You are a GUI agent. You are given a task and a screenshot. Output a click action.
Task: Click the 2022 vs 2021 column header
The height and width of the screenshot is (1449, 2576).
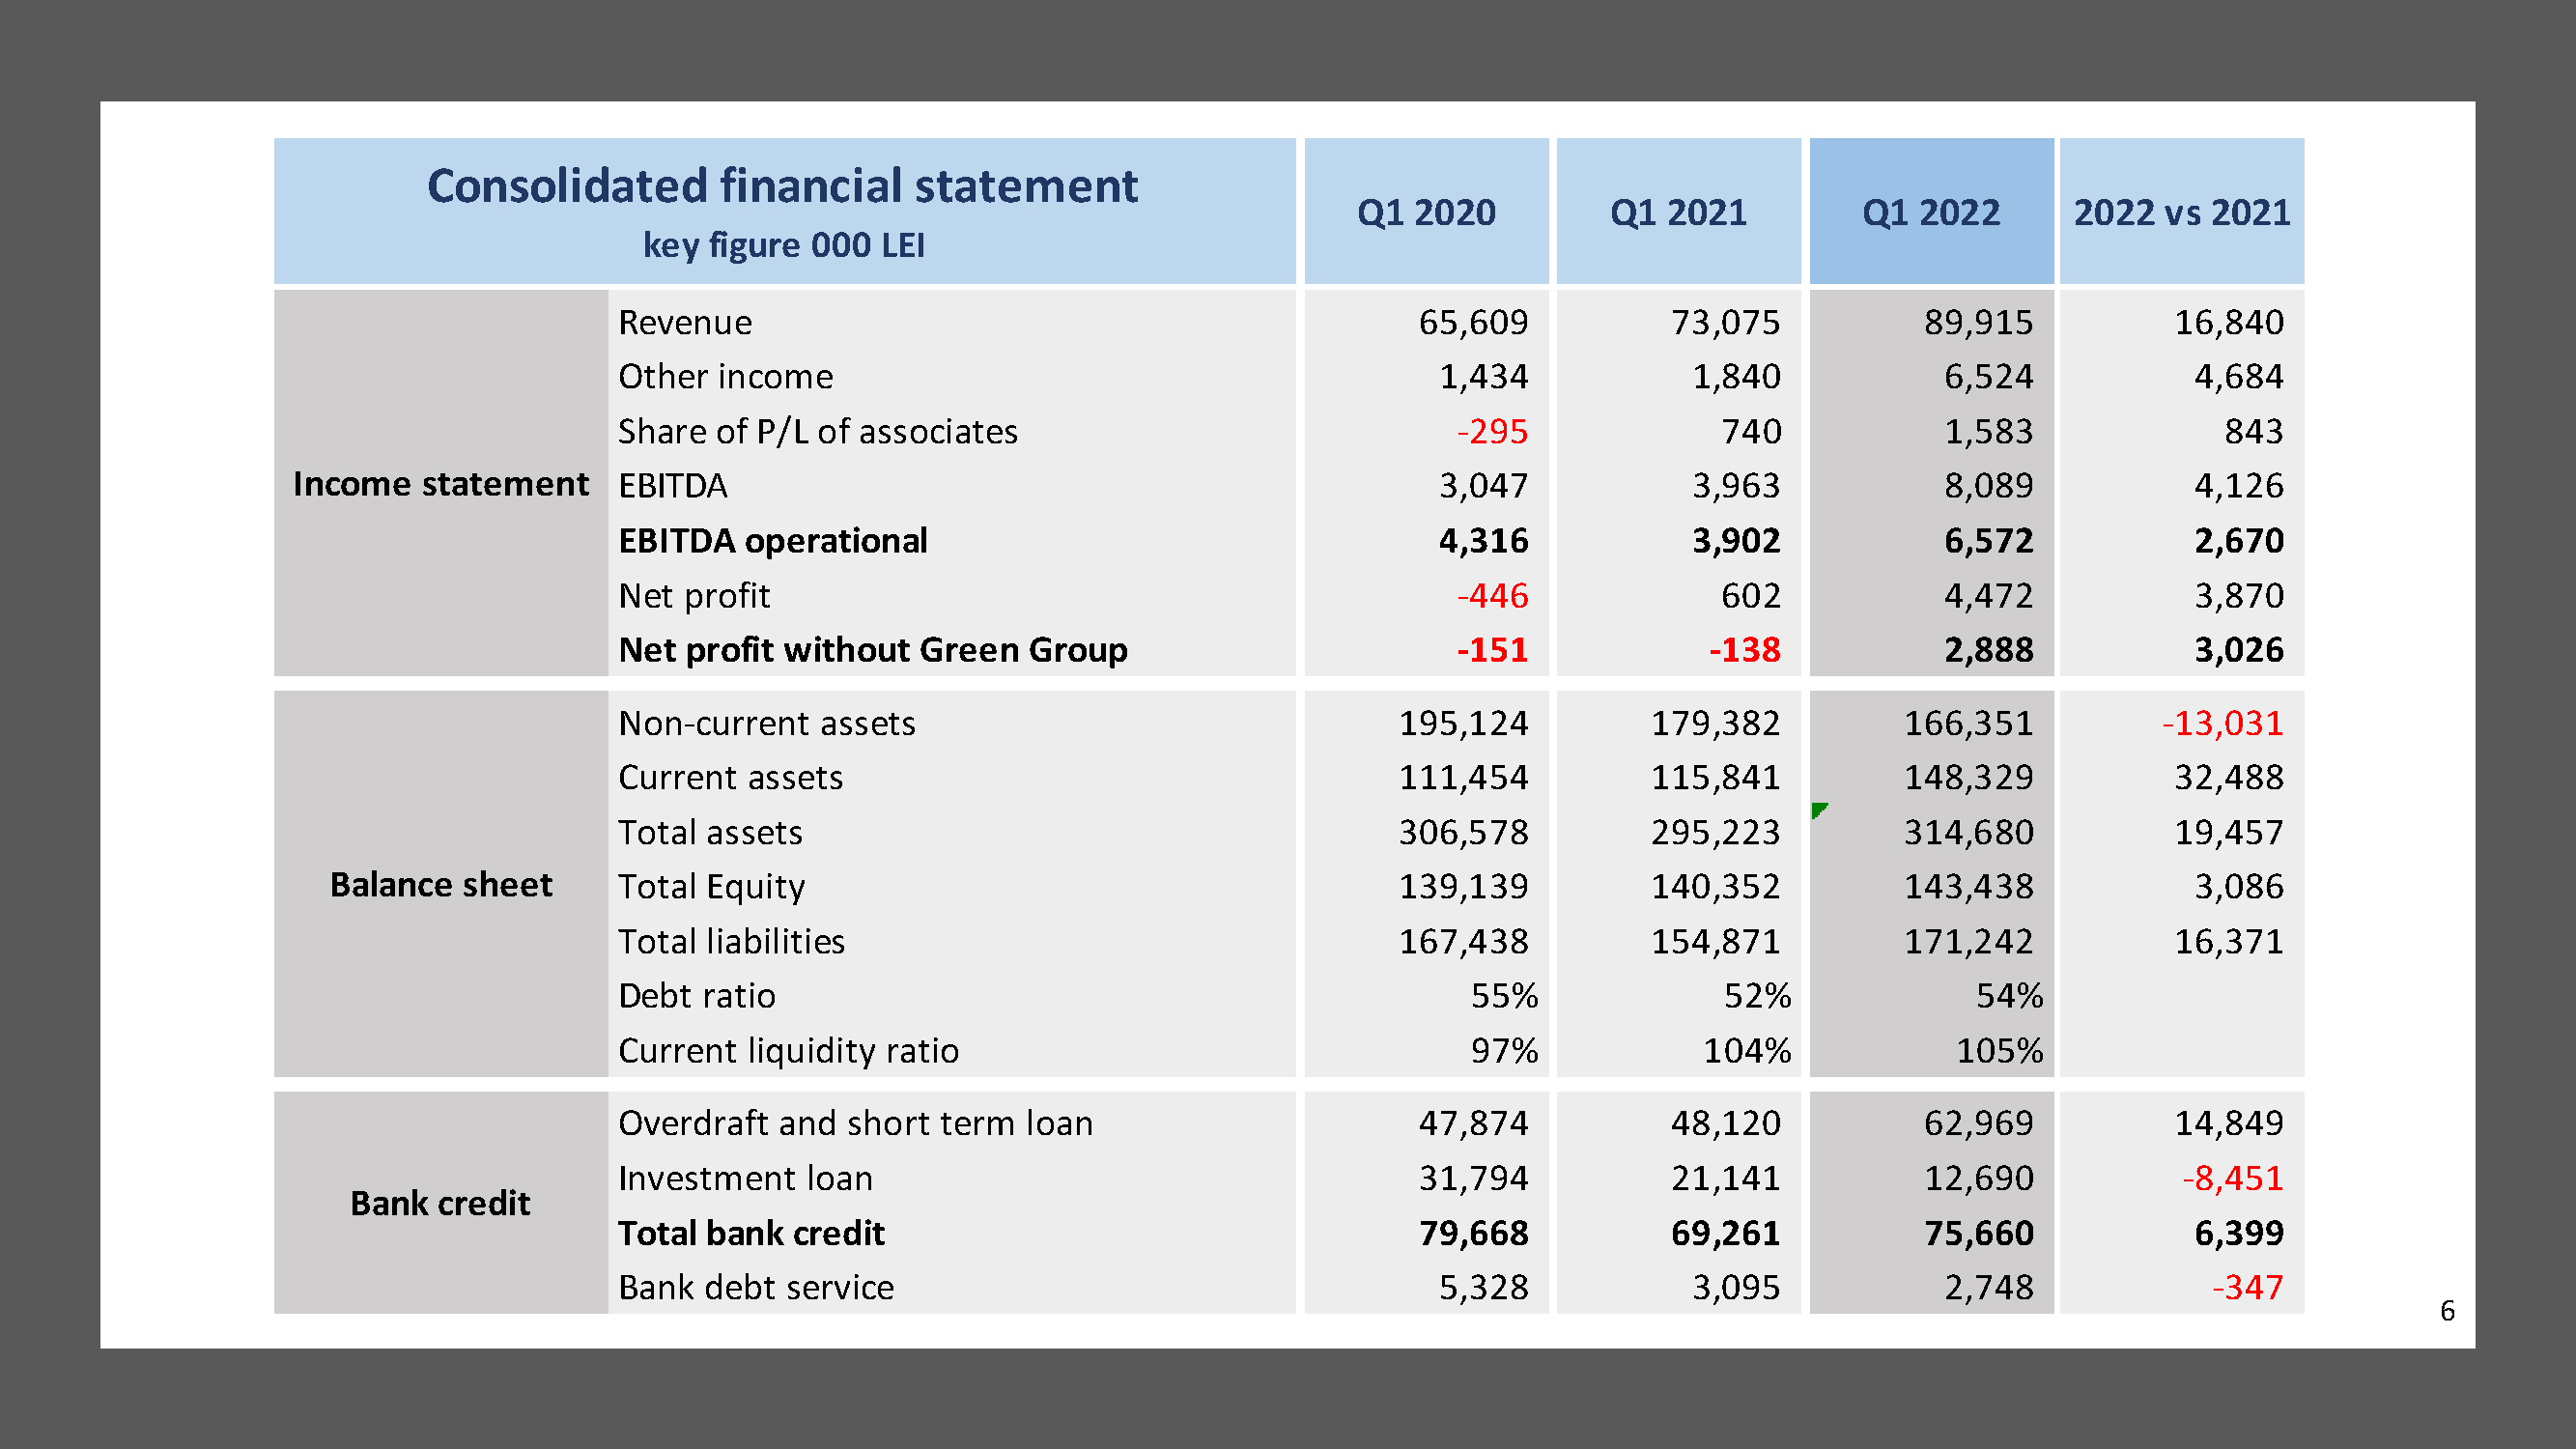coord(2181,212)
